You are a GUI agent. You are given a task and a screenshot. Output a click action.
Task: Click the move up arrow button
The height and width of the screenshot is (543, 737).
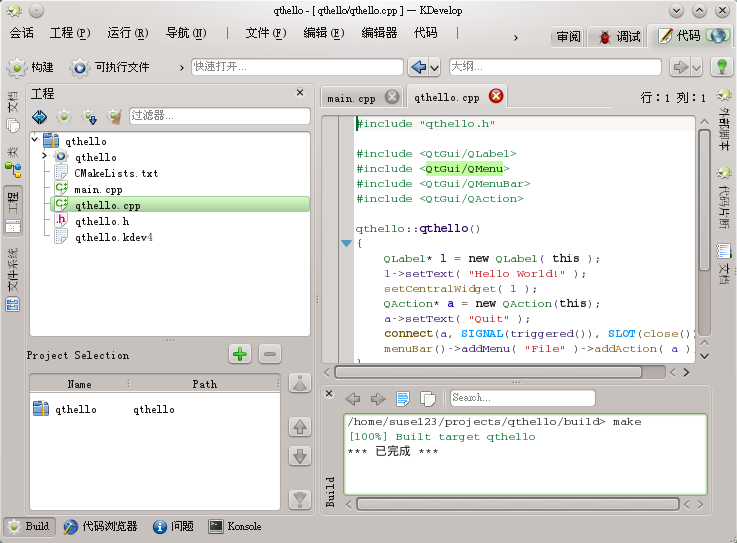300,427
